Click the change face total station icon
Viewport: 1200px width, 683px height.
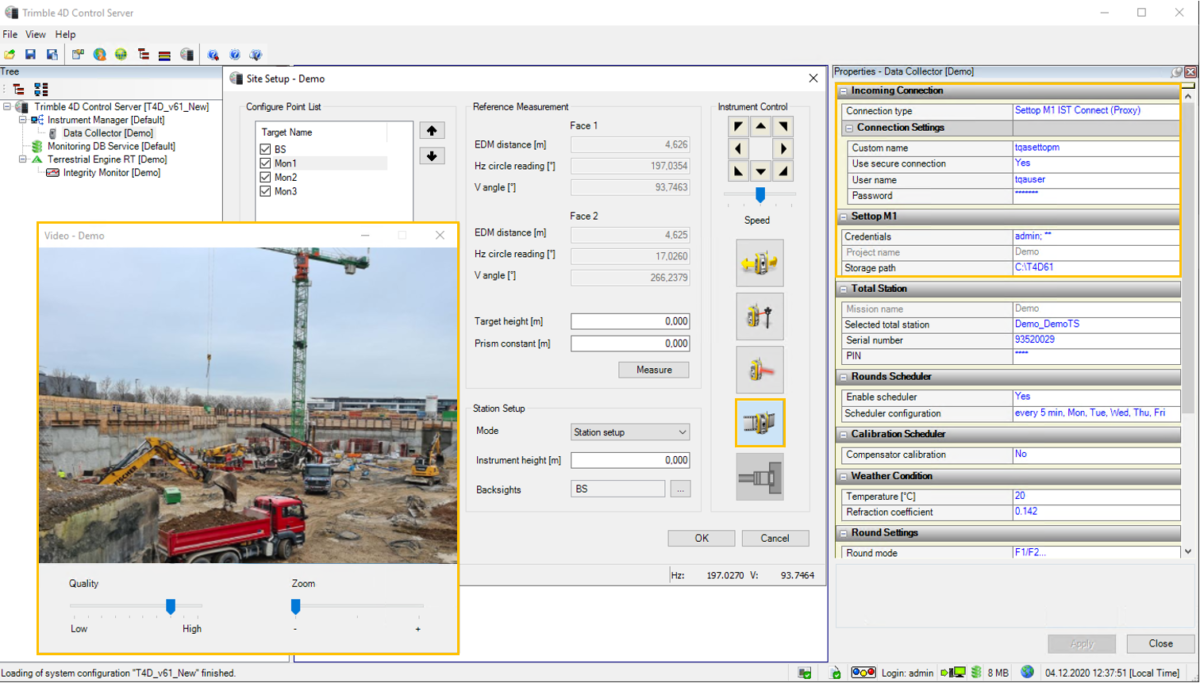coord(760,264)
